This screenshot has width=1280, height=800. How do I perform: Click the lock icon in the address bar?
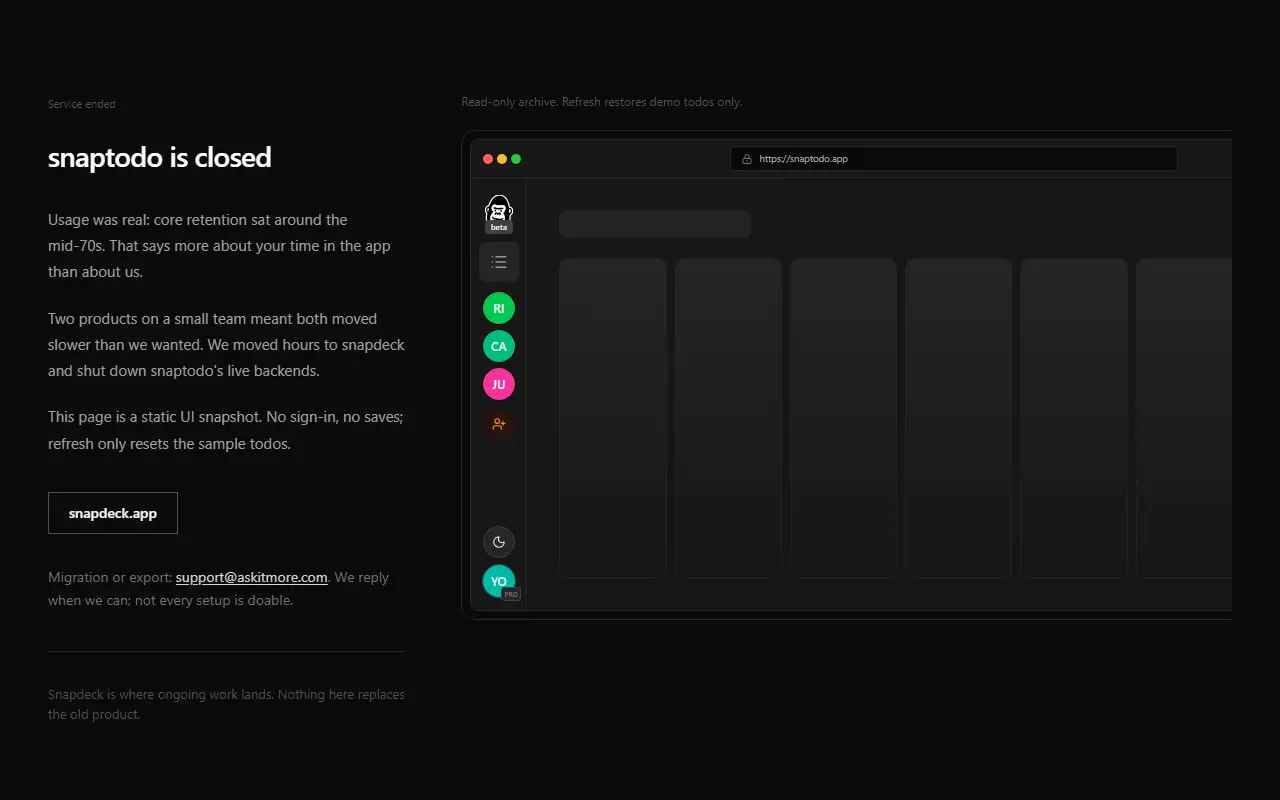coord(746,159)
